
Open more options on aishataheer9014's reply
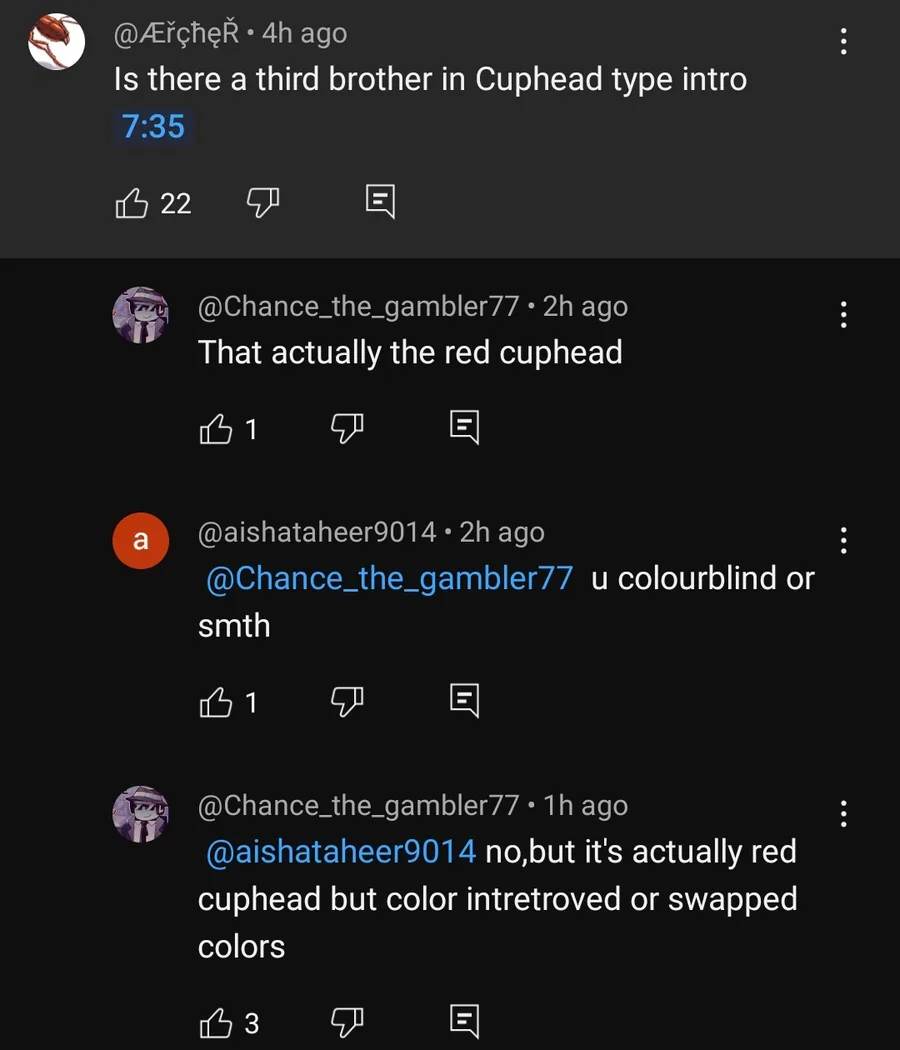click(844, 540)
